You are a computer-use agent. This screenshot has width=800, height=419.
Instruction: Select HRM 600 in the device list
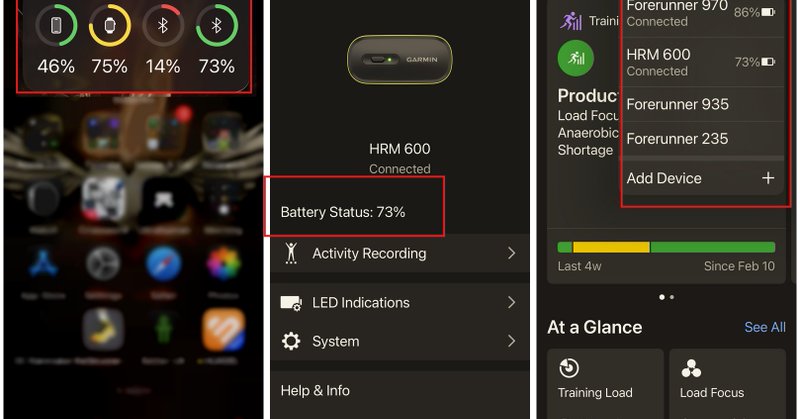coord(702,62)
